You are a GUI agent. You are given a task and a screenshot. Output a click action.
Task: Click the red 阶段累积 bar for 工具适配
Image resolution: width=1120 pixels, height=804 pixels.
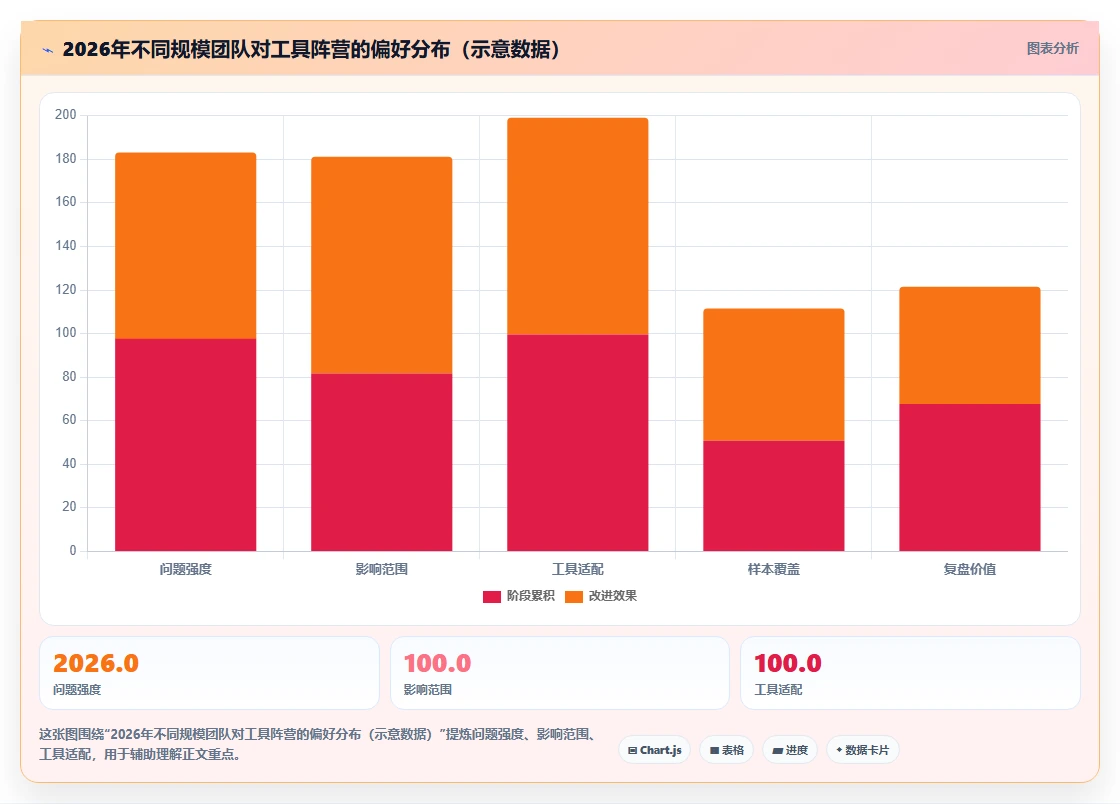point(578,443)
